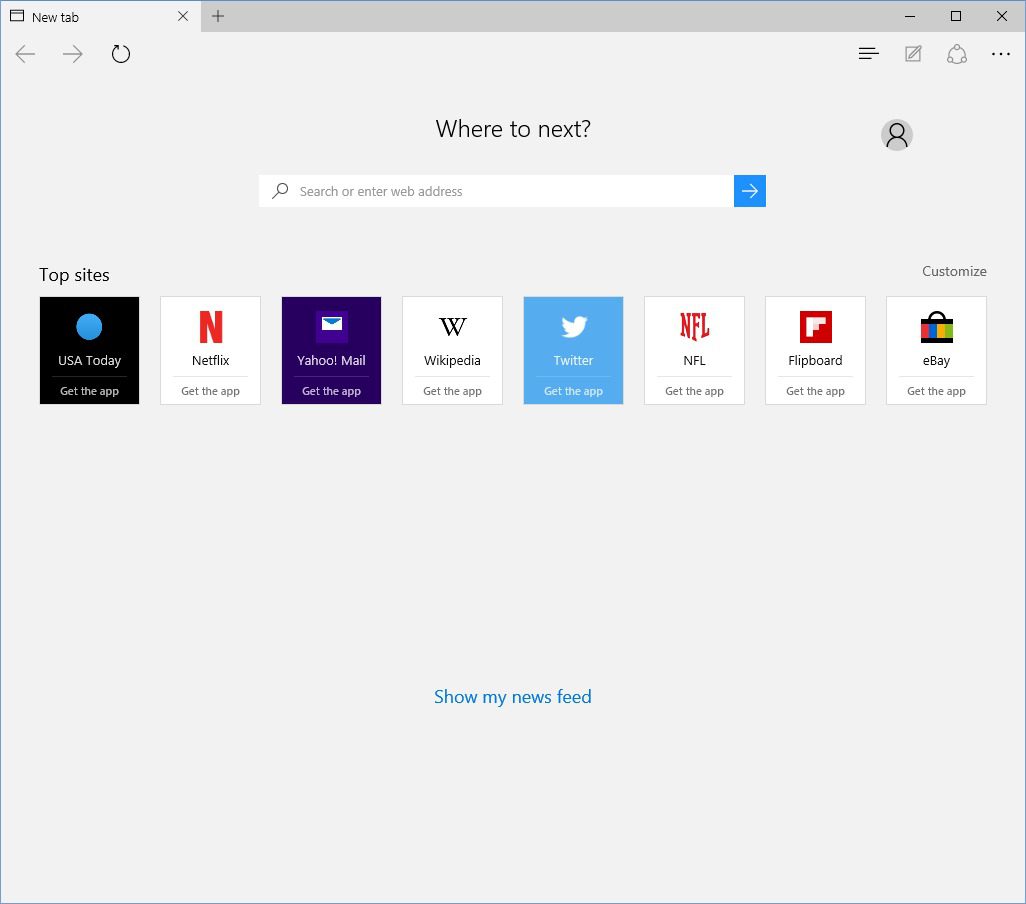
Task: Open the Hub (favorites and history) icon
Action: pos(868,54)
